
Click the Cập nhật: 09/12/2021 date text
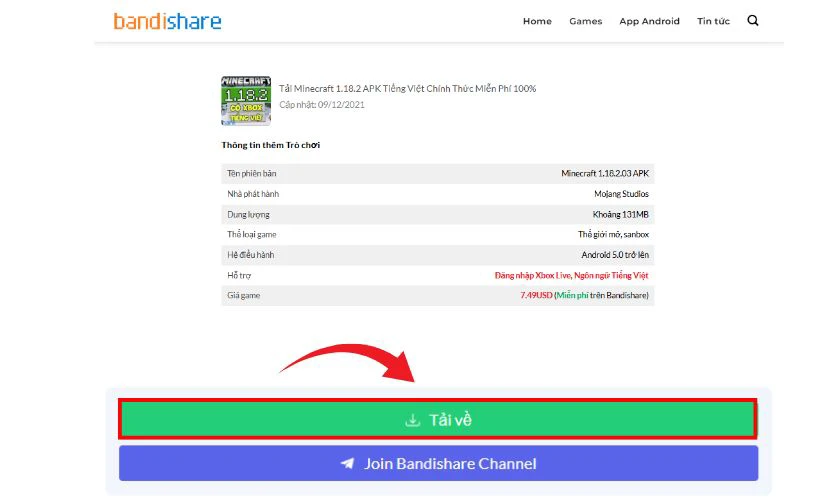[x=321, y=105]
